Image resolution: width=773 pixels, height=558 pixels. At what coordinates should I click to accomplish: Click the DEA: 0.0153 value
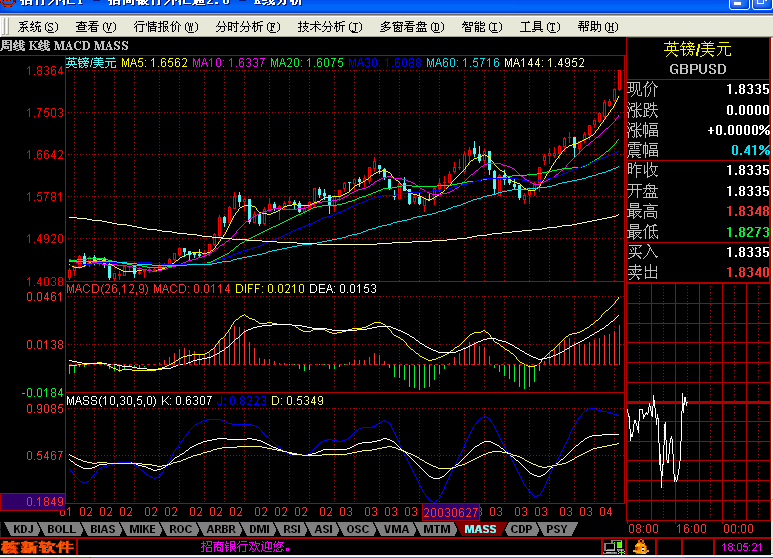(x=343, y=289)
